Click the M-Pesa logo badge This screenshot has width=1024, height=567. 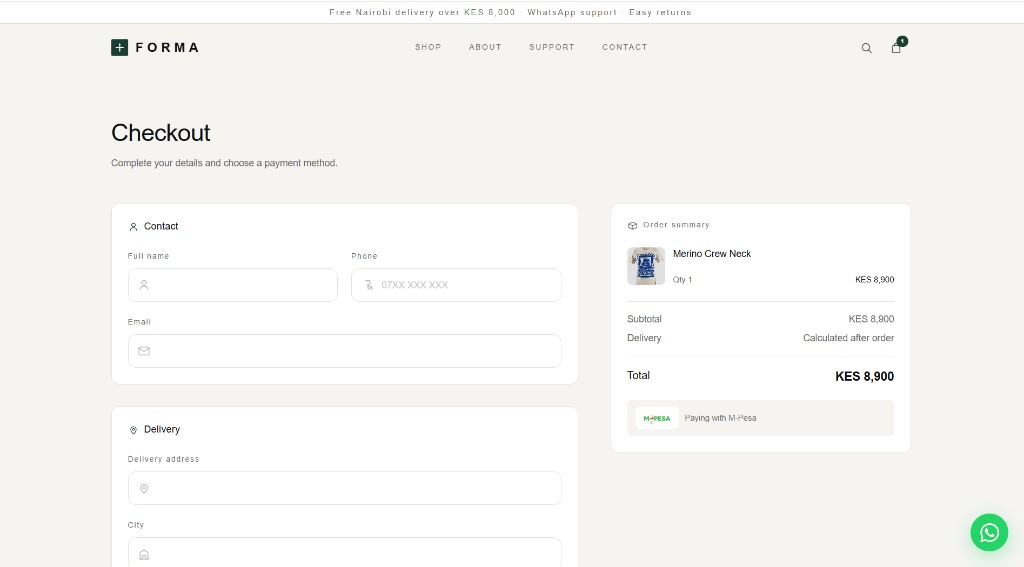[x=657, y=418]
